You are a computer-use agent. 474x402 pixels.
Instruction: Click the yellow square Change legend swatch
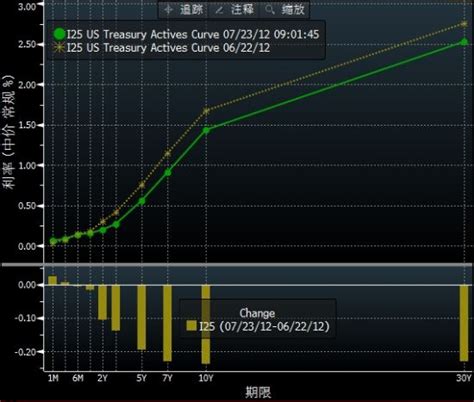click(x=191, y=326)
